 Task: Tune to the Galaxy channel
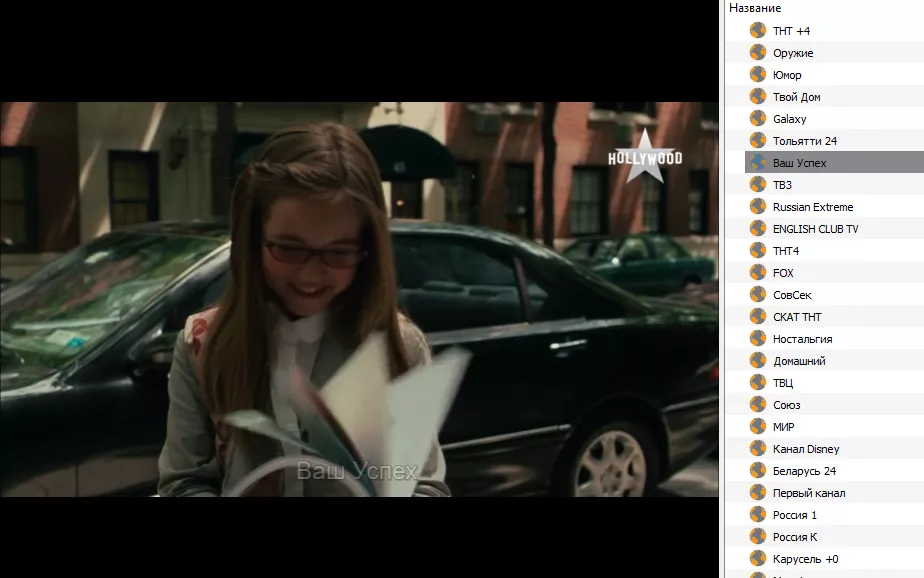(790, 119)
